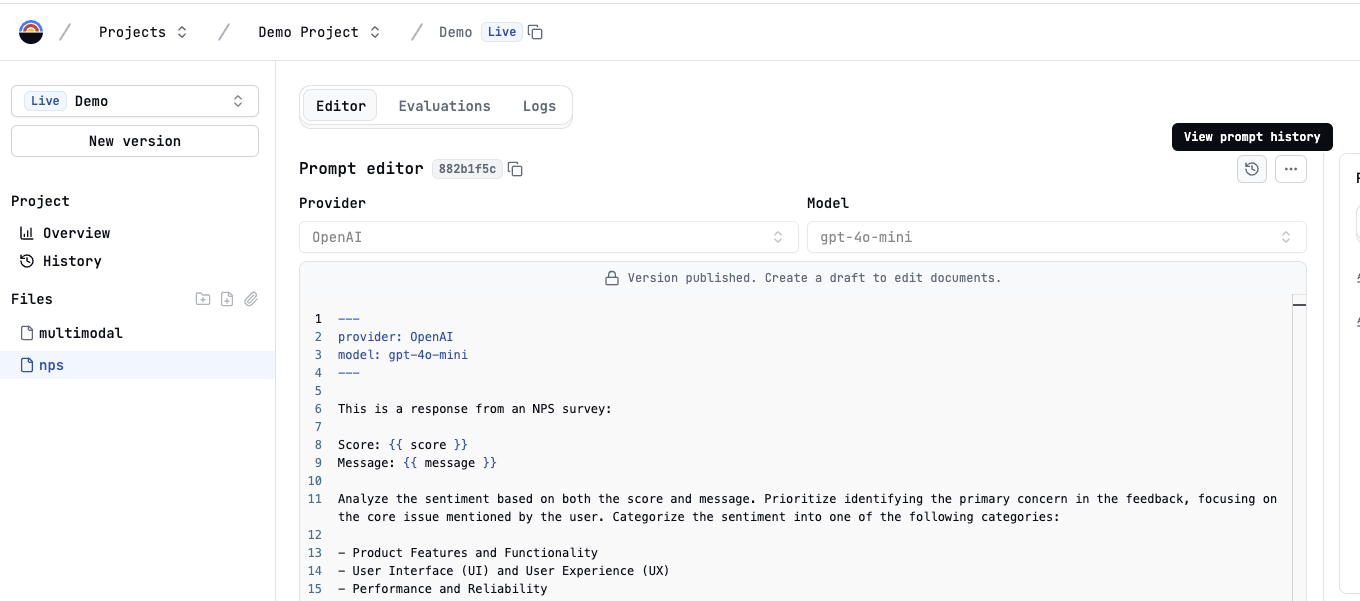The width and height of the screenshot is (1360, 601).
Task: Switch to the Evaluations tab
Action: tap(445, 106)
